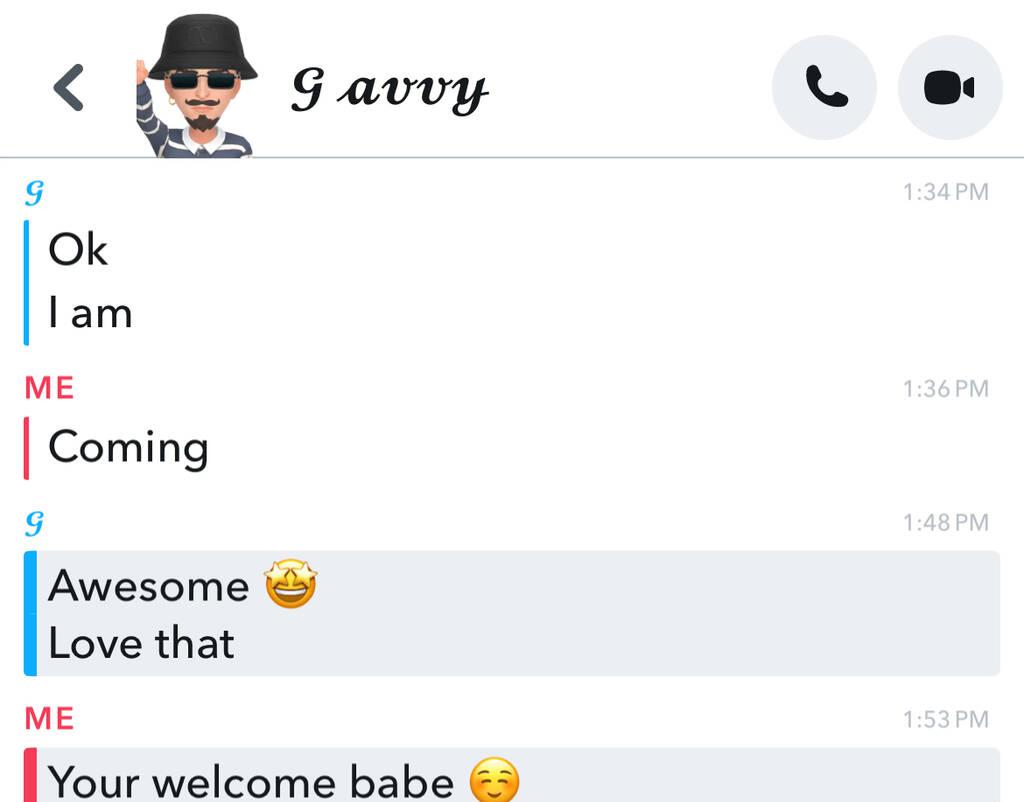This screenshot has width=1024, height=802.
Task: Click the 1:34 PM timestamp
Action: coord(946,192)
